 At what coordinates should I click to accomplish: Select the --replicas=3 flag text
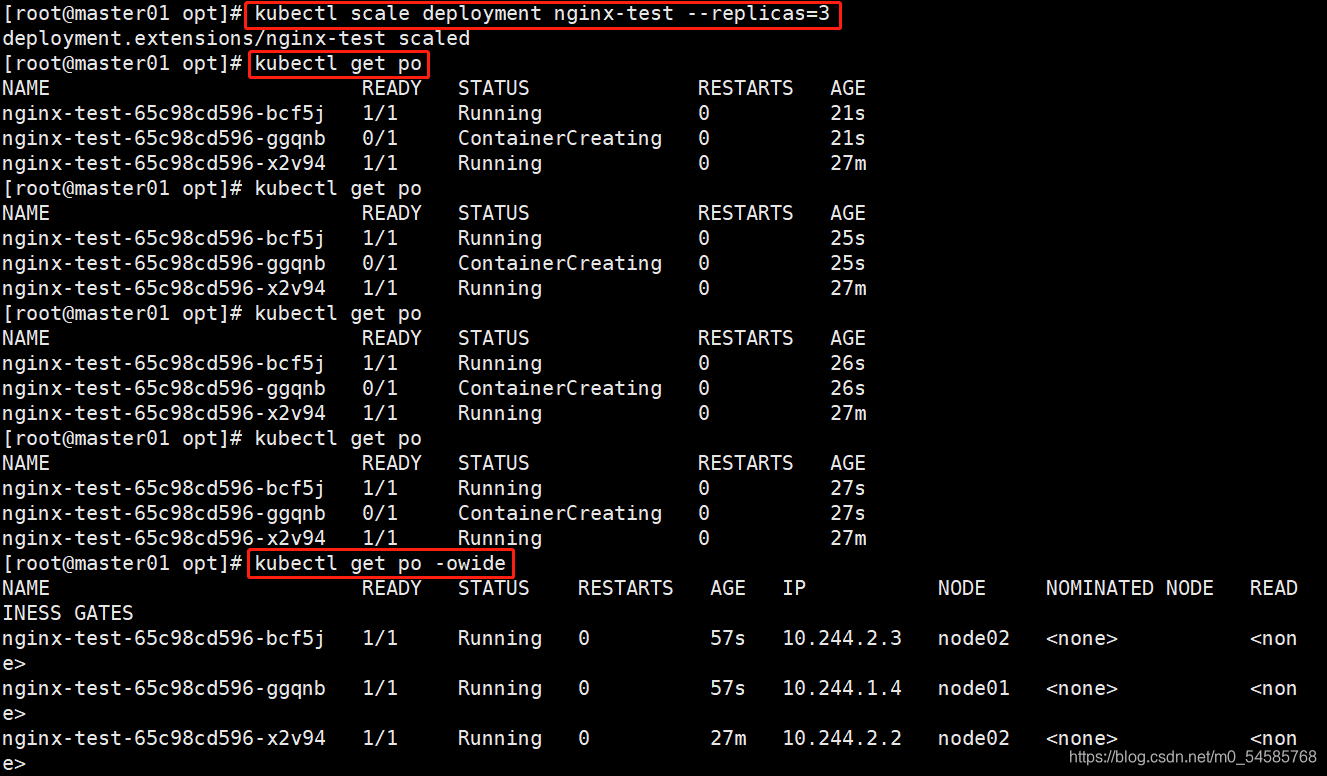click(x=759, y=15)
